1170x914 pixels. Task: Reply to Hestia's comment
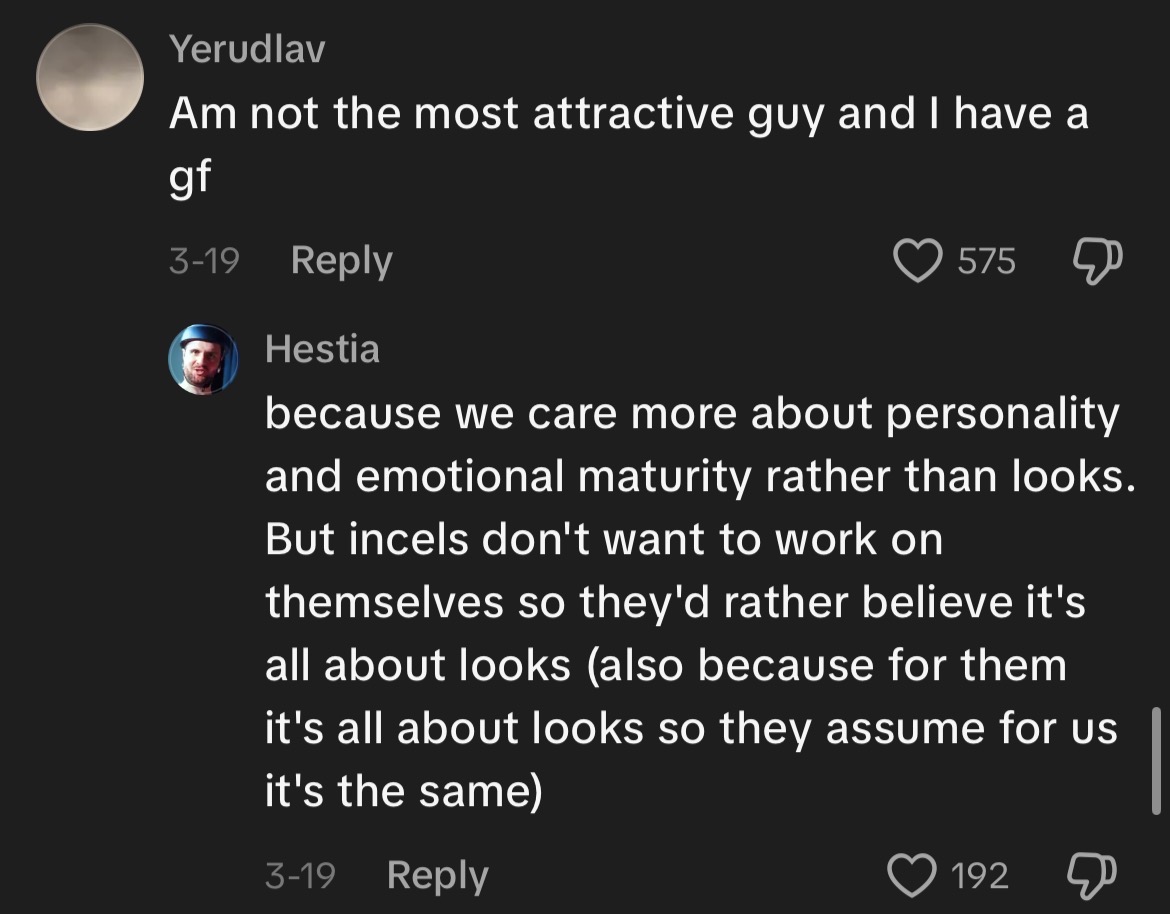[x=437, y=876]
